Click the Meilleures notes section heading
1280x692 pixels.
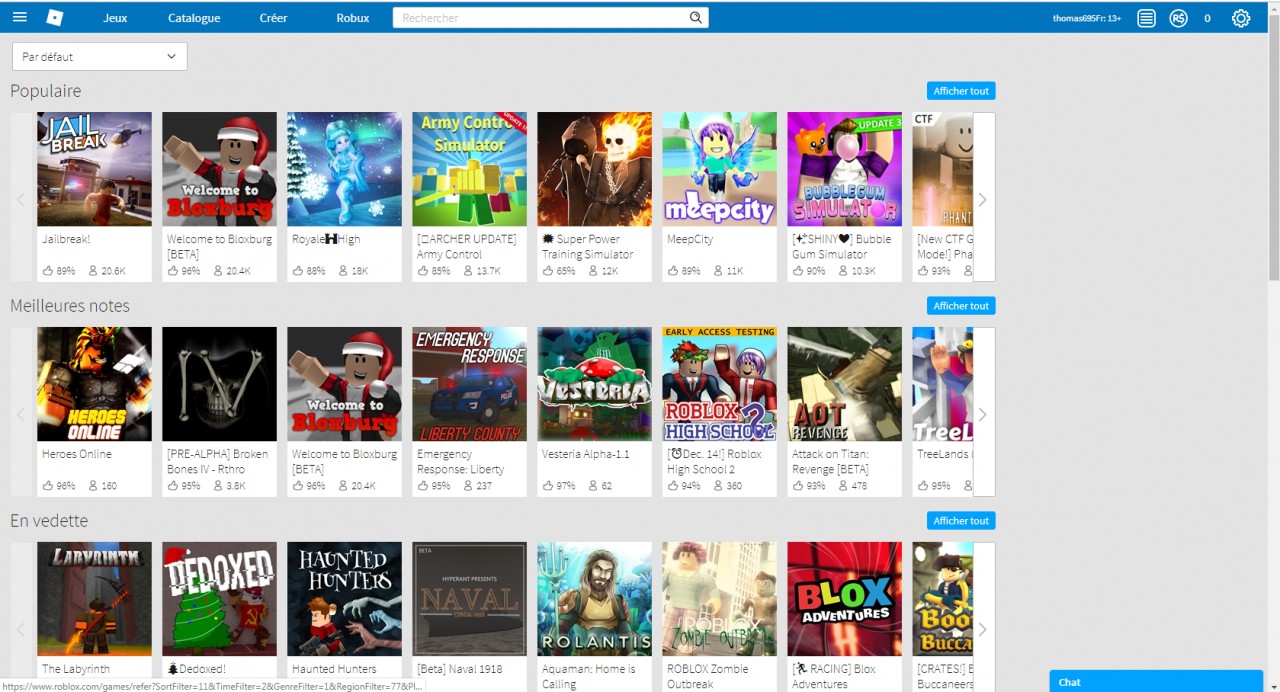(x=70, y=306)
